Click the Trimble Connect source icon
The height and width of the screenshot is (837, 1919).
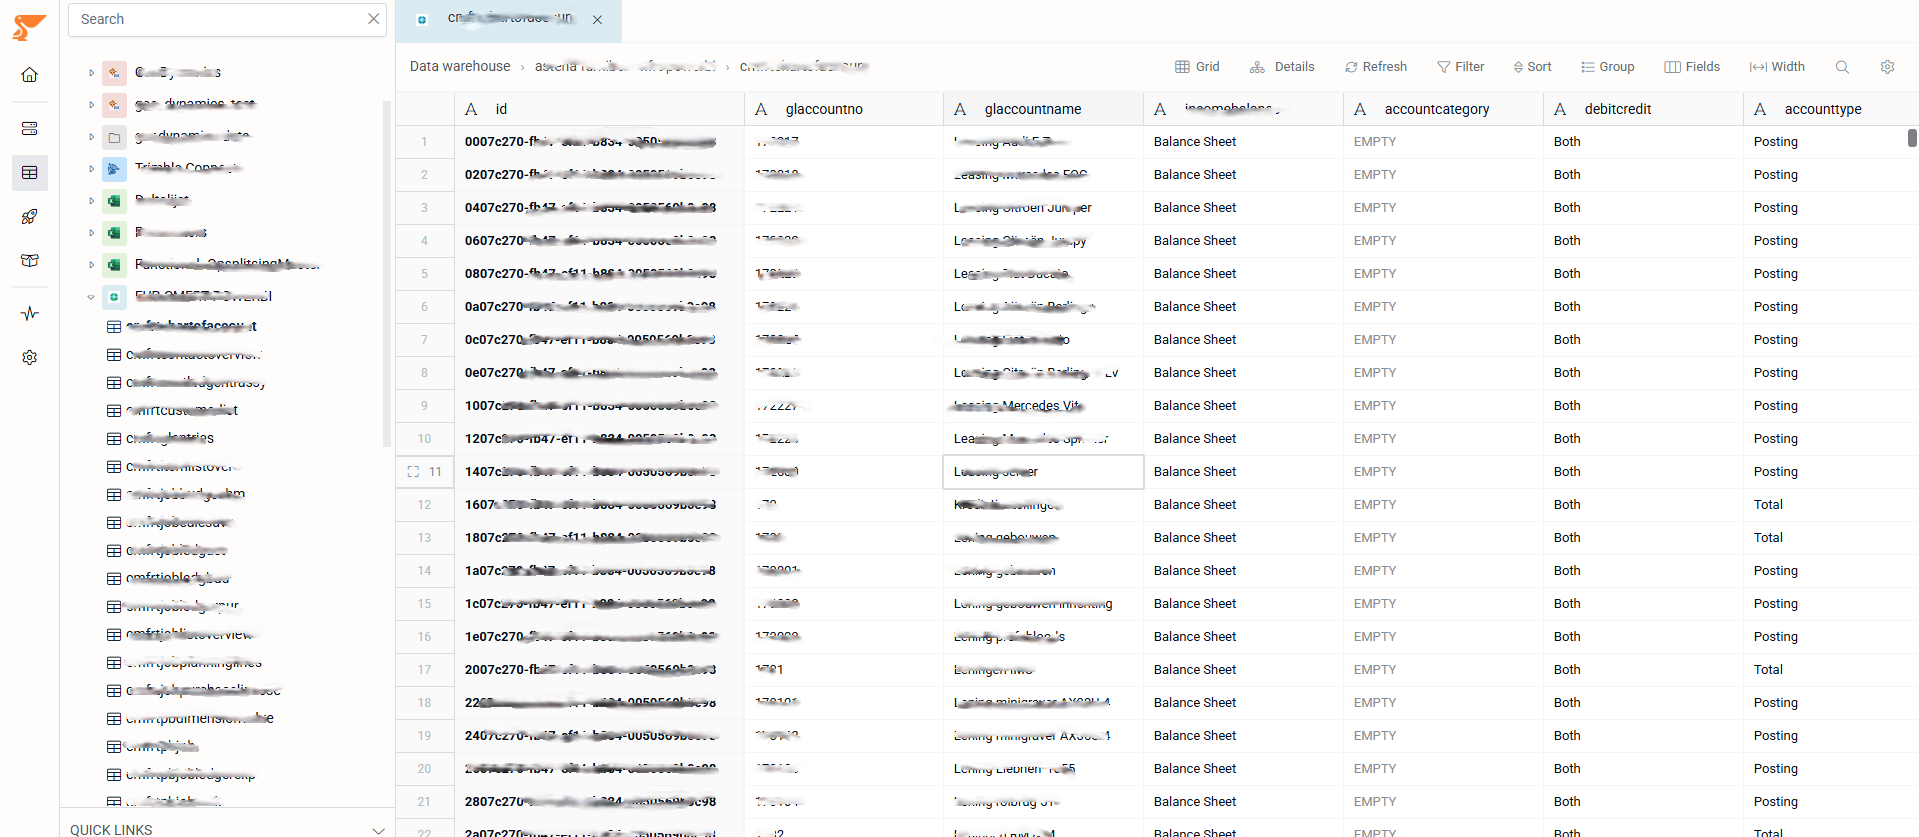click(115, 169)
